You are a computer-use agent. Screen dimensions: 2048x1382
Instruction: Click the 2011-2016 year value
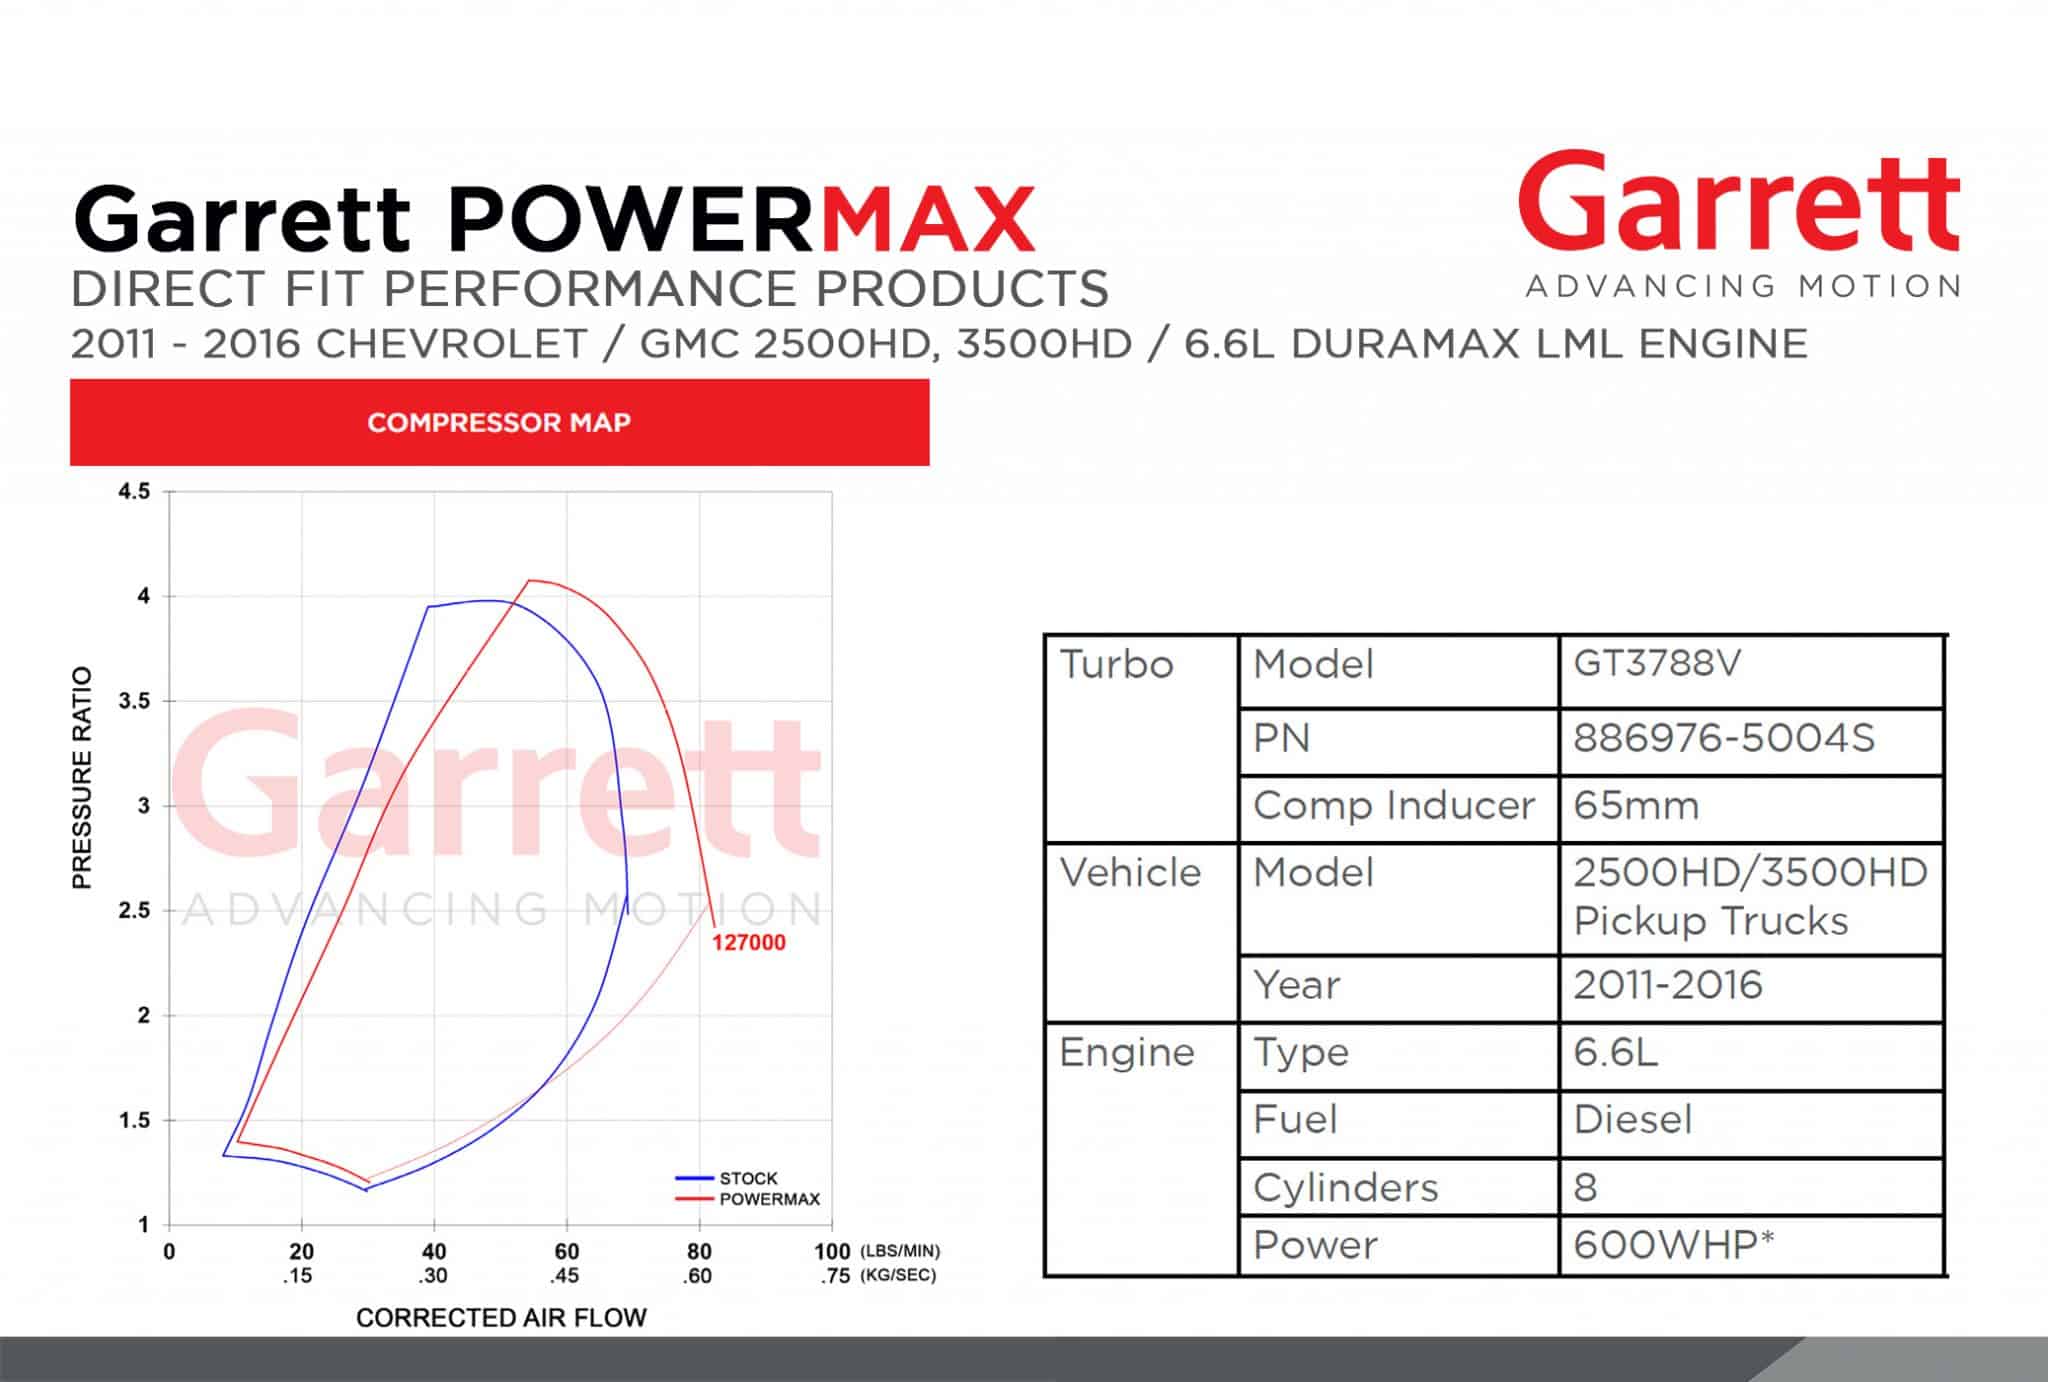coord(1667,985)
